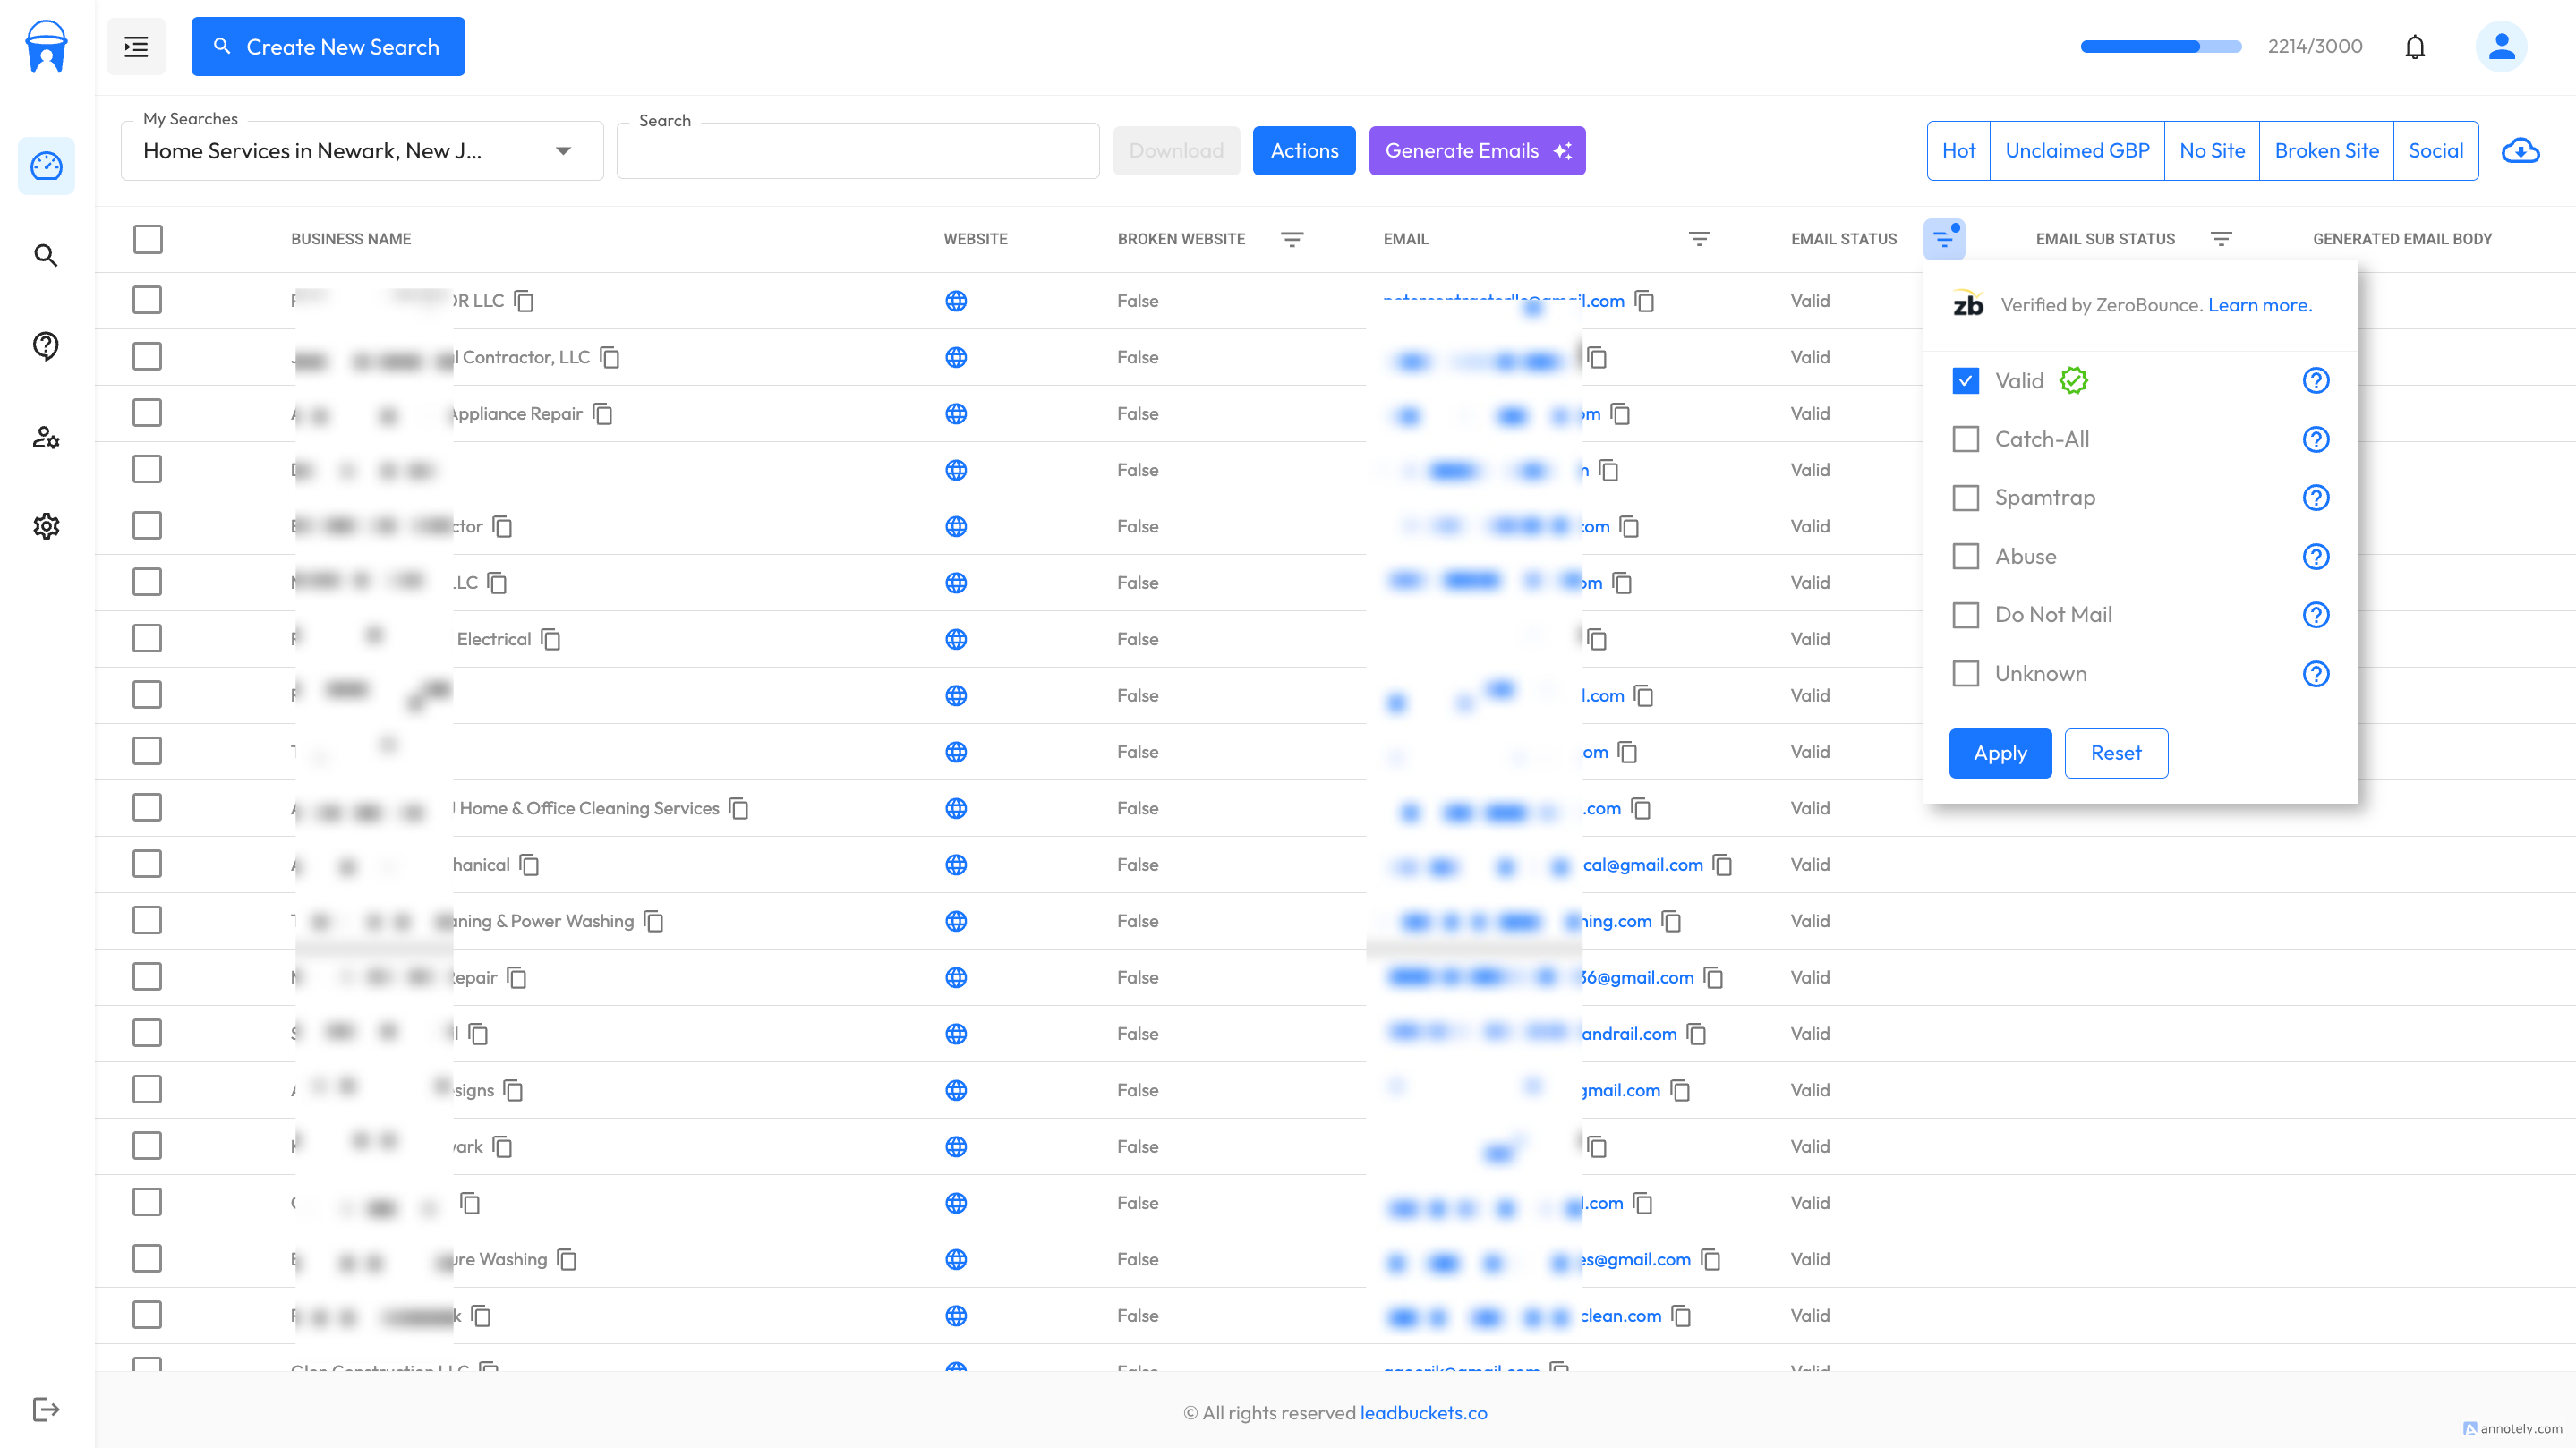Open the Email Sub Status filter
Image resolution: width=2576 pixels, height=1448 pixels.
(2221, 239)
